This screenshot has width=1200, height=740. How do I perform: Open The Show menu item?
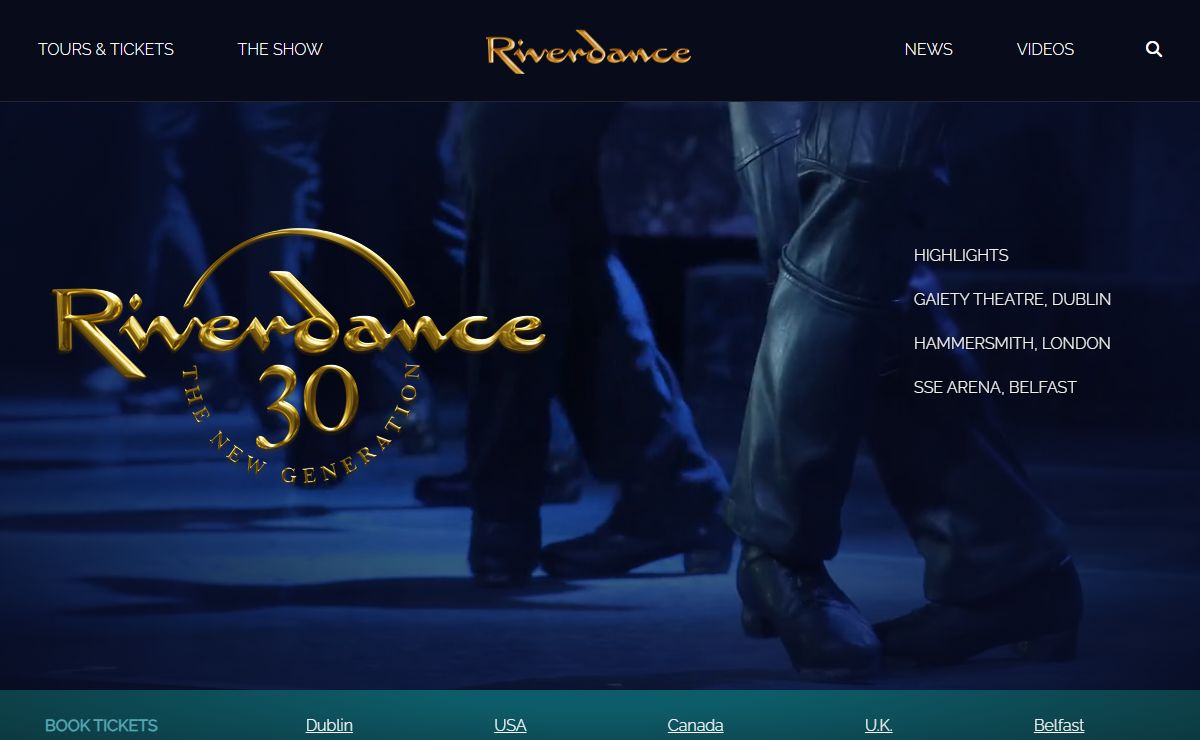pyautogui.click(x=280, y=49)
